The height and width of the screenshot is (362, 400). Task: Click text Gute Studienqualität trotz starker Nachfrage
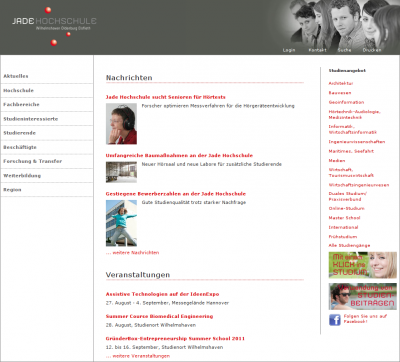click(x=194, y=202)
